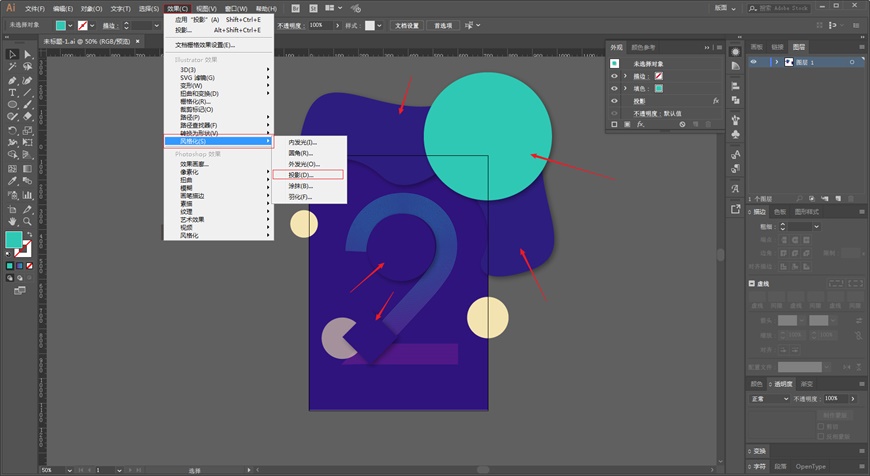Click the fx add effect button in Appearance panel
870x476 pixels.
[640, 124]
